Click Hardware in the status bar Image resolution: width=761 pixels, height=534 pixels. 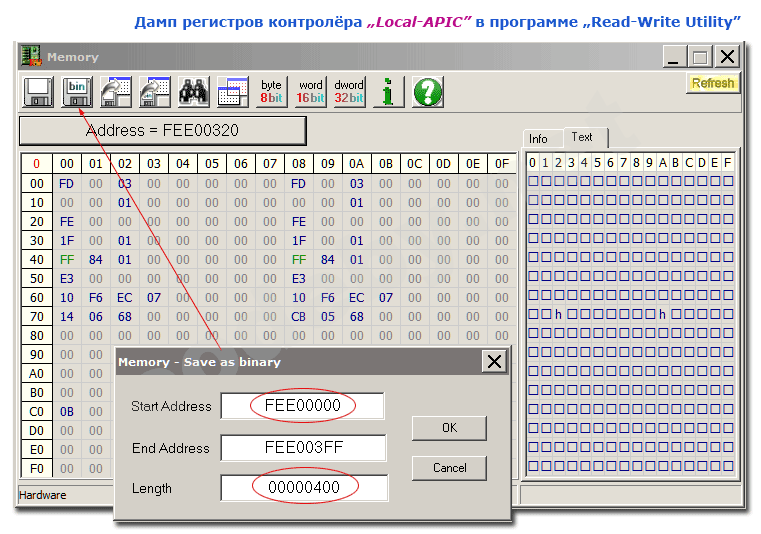(x=43, y=495)
